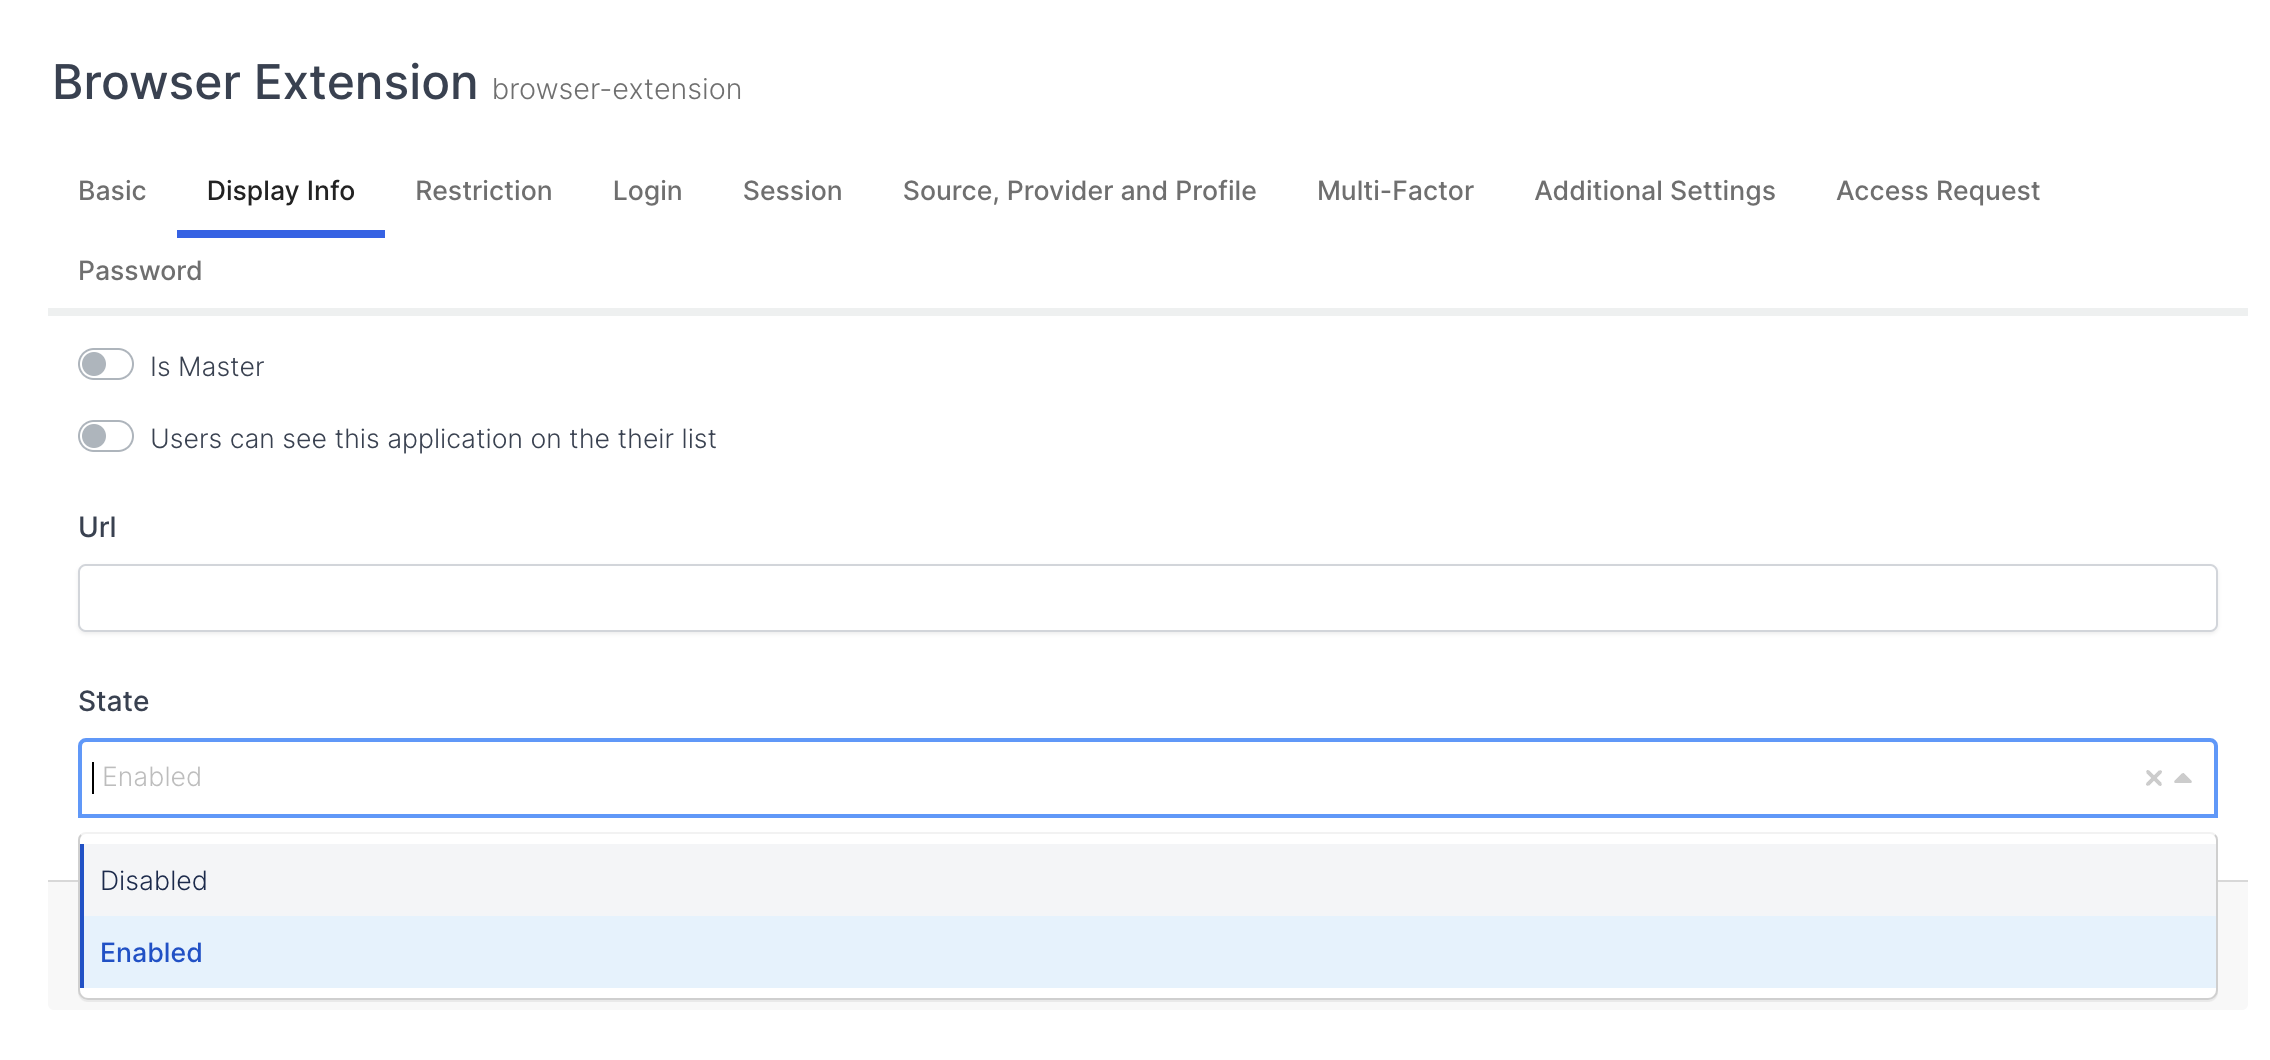This screenshot has width=2270, height=1060.
Task: Select the Source, Provider and Profile tab
Action: (1079, 191)
